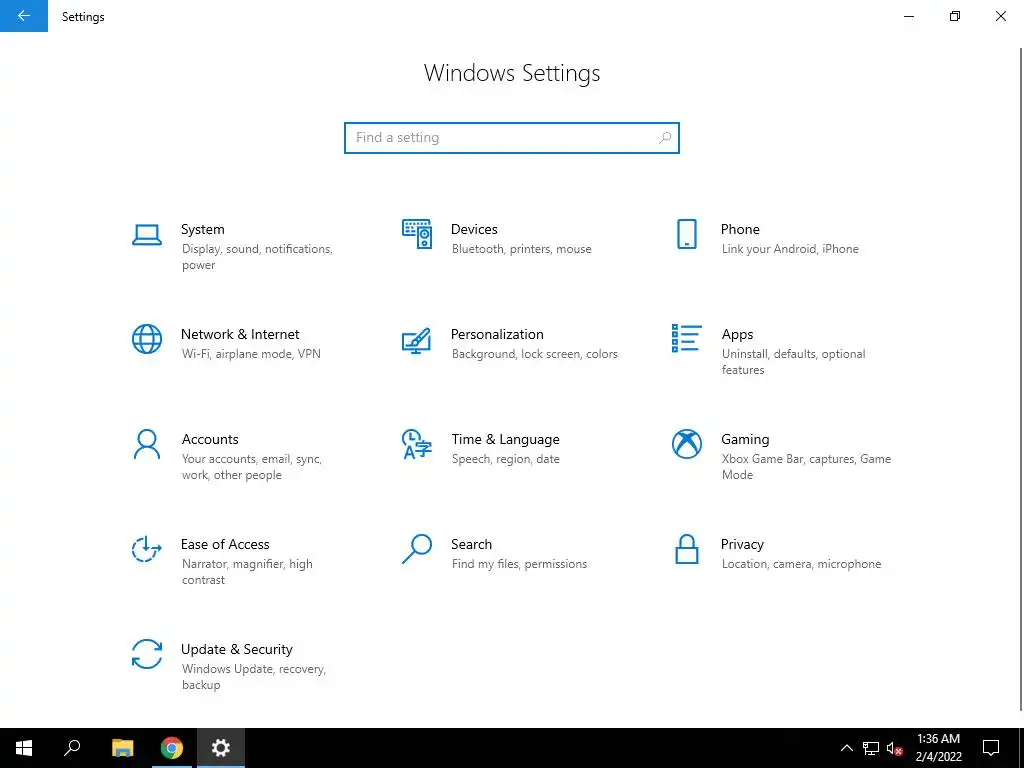This screenshot has height=768, width=1024.
Task: Launch Google Chrome from the taskbar
Action: click(x=172, y=748)
